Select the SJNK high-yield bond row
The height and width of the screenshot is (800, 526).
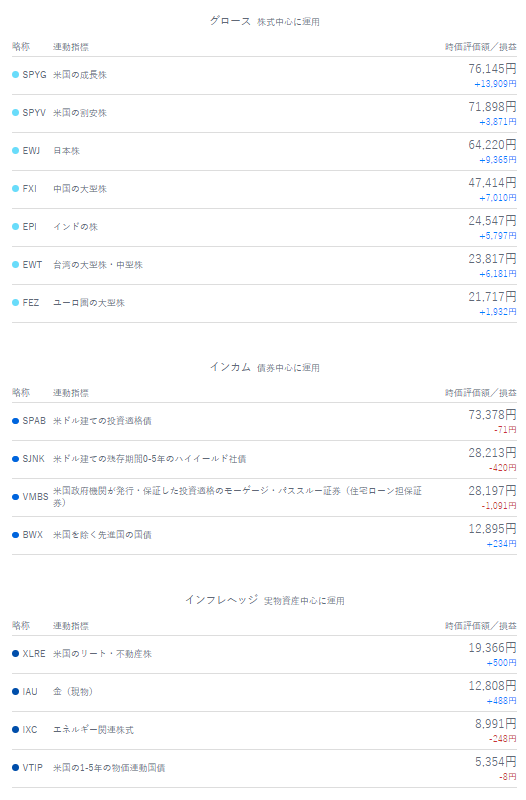tap(264, 459)
